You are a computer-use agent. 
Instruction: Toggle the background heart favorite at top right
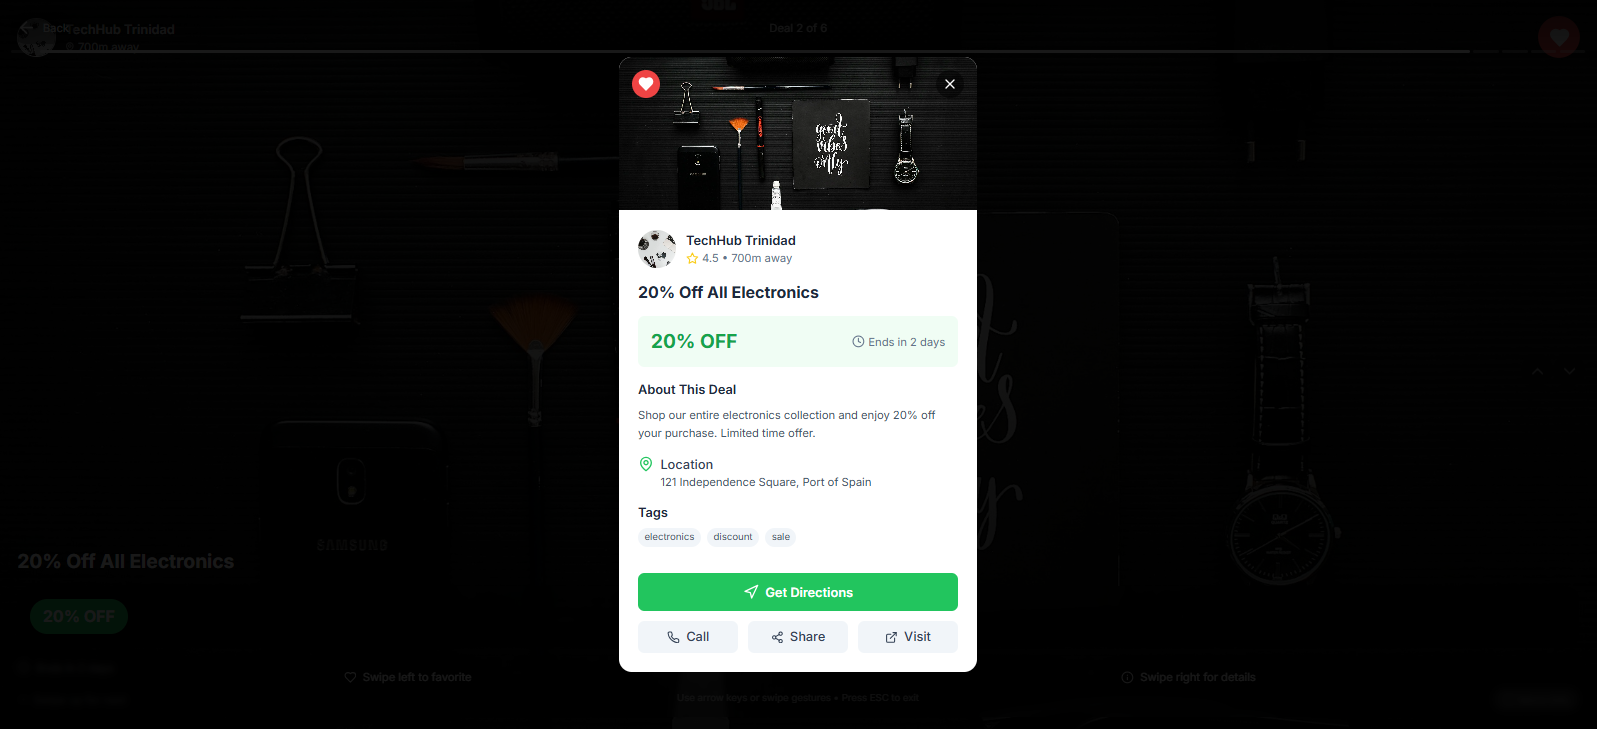pyautogui.click(x=1558, y=37)
